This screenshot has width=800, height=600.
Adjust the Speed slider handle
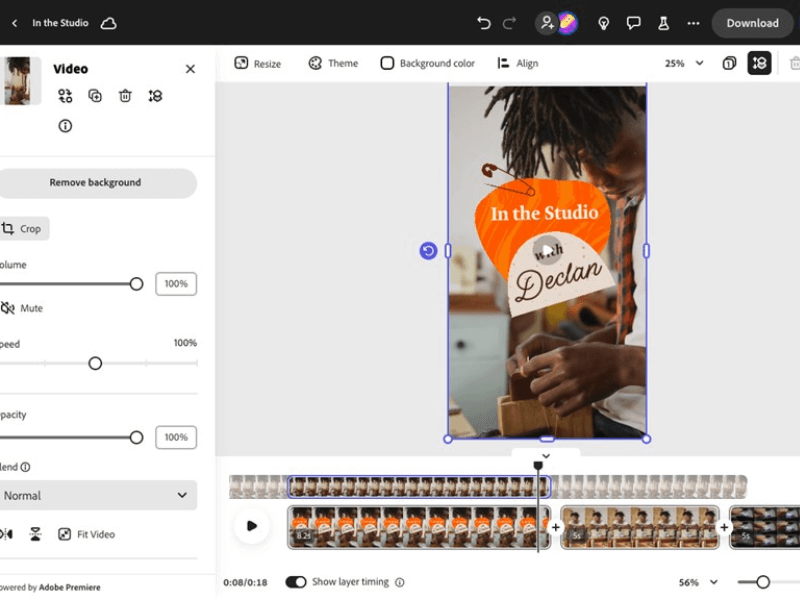coord(95,363)
